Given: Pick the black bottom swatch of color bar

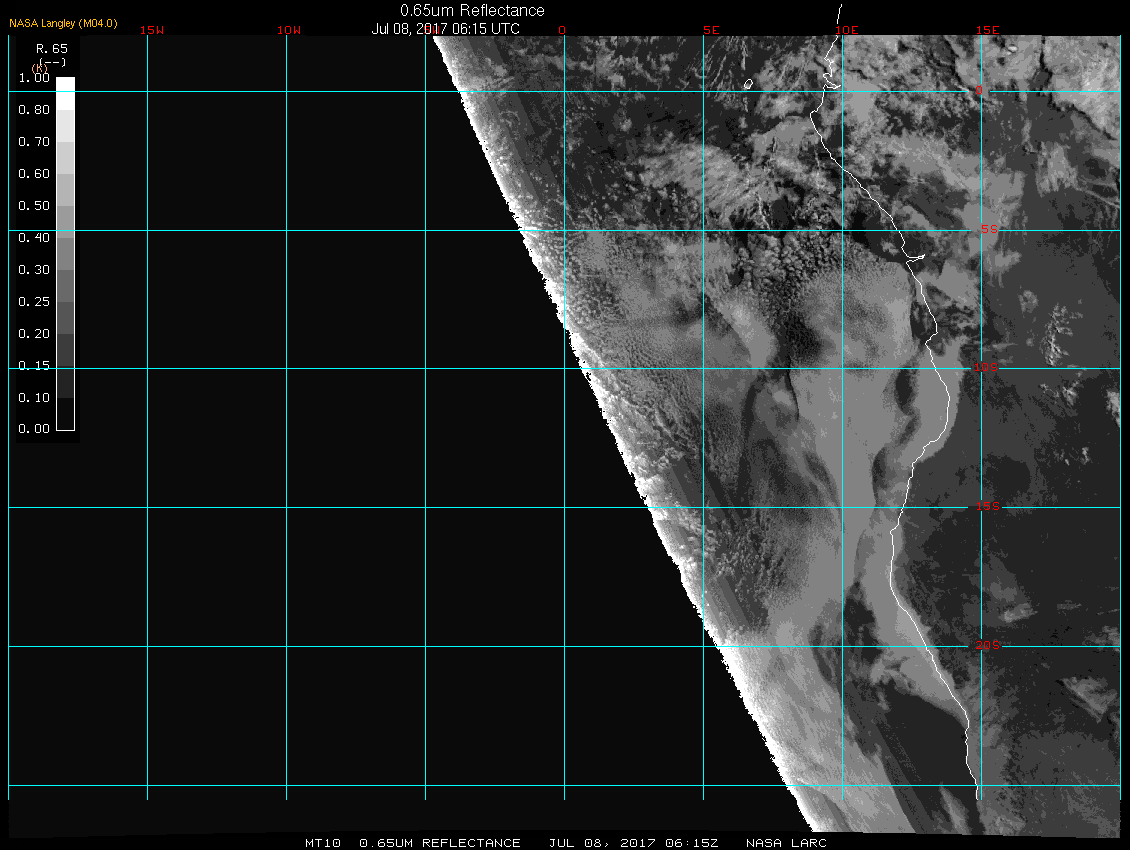Looking at the screenshot, I should [x=66, y=415].
